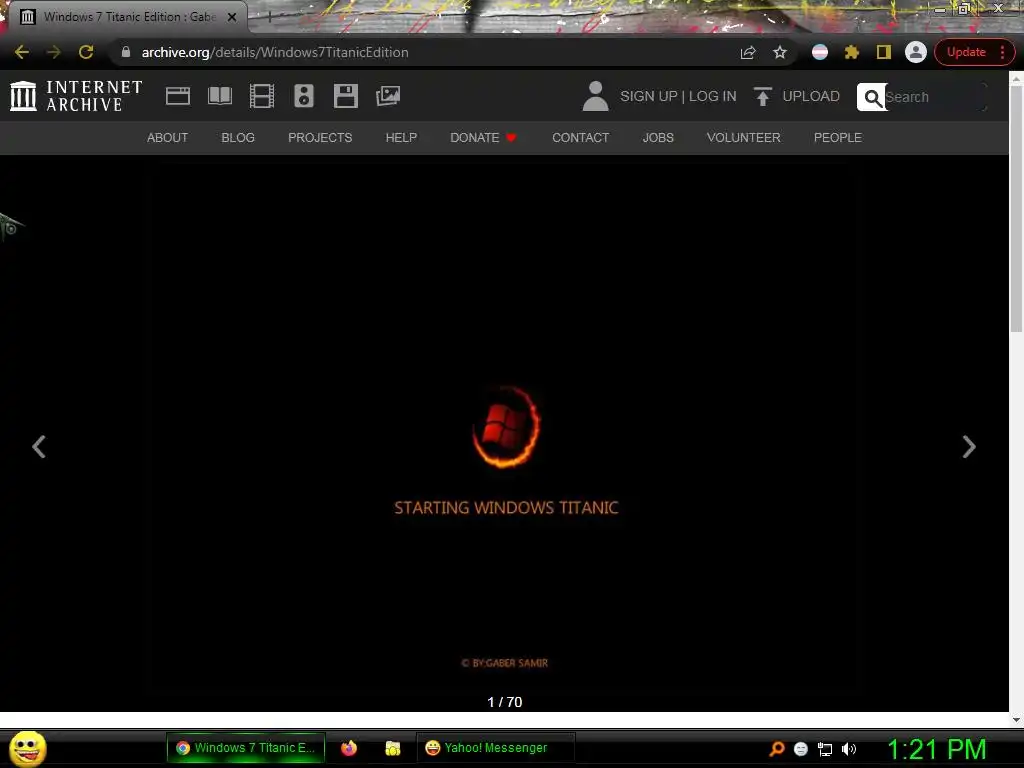1024x768 pixels.
Task: Focus the Internet Archive Search field
Action: coord(935,97)
